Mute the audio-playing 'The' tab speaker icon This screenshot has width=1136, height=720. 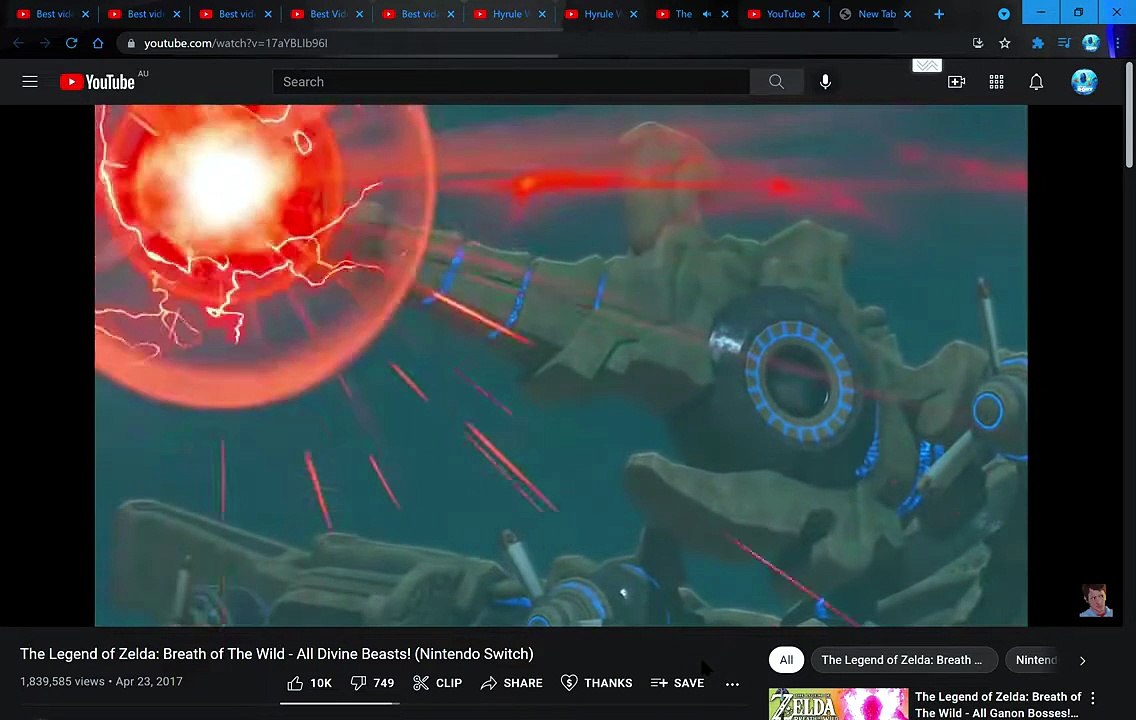pos(706,14)
